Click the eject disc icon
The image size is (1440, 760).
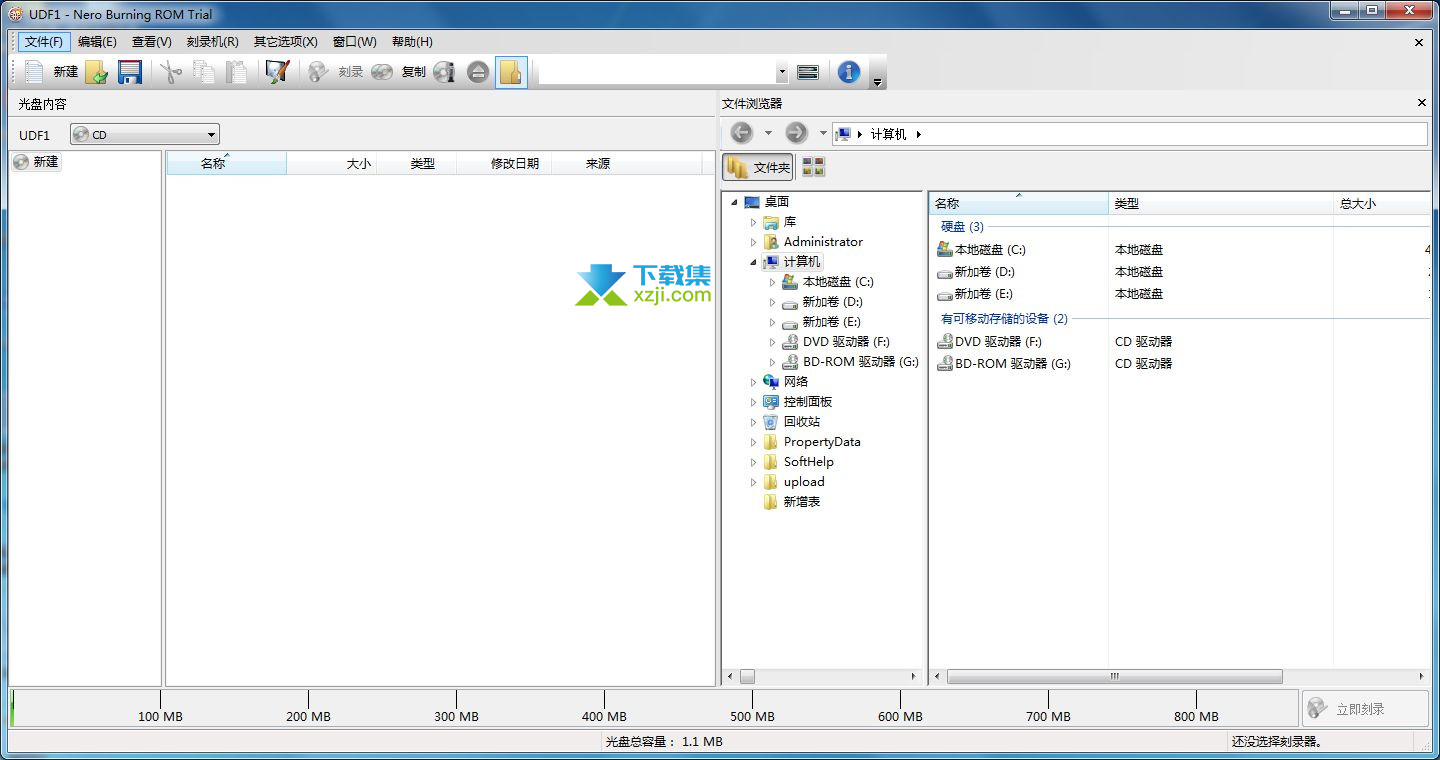478,72
